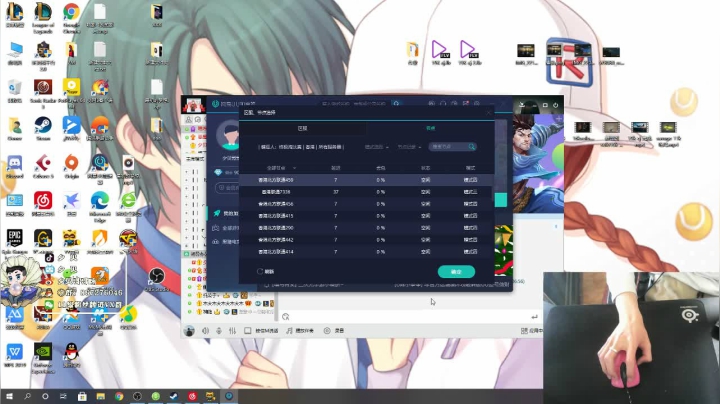Open File Explorer from the taskbar
Screen dimensions: 720x404
point(101,396)
